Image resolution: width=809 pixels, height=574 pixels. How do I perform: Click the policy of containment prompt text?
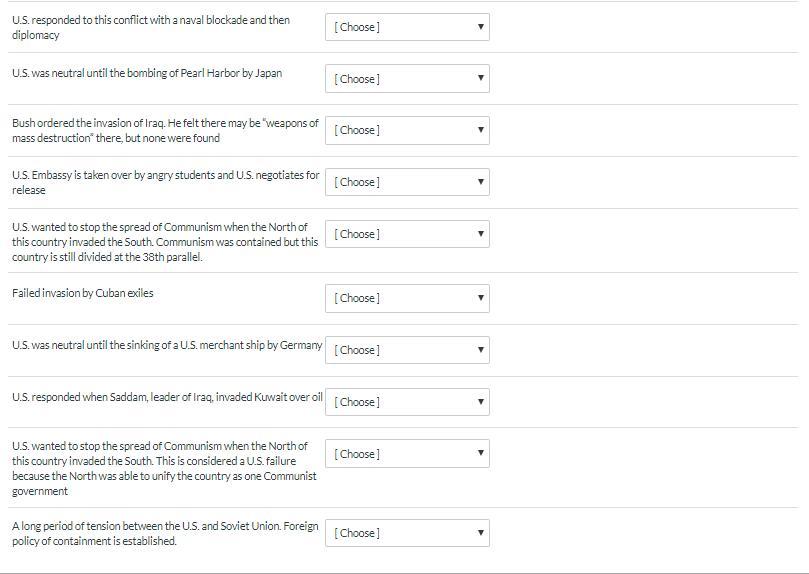(165, 533)
